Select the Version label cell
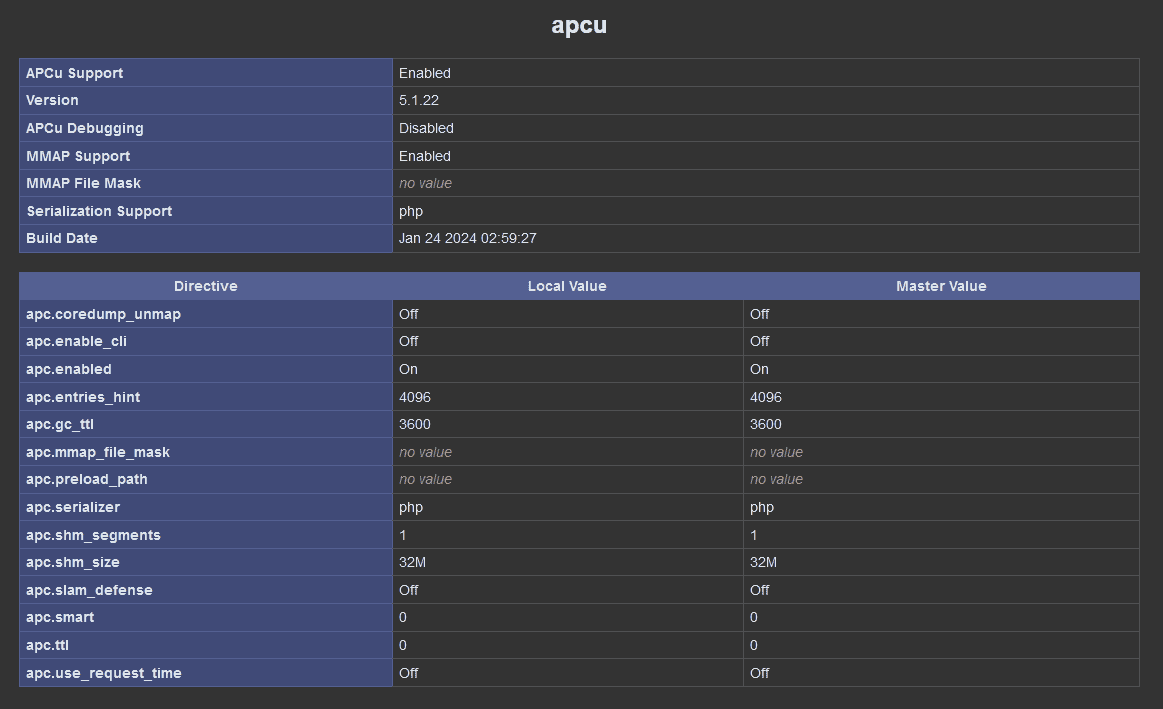The height and width of the screenshot is (709, 1163). coord(205,100)
